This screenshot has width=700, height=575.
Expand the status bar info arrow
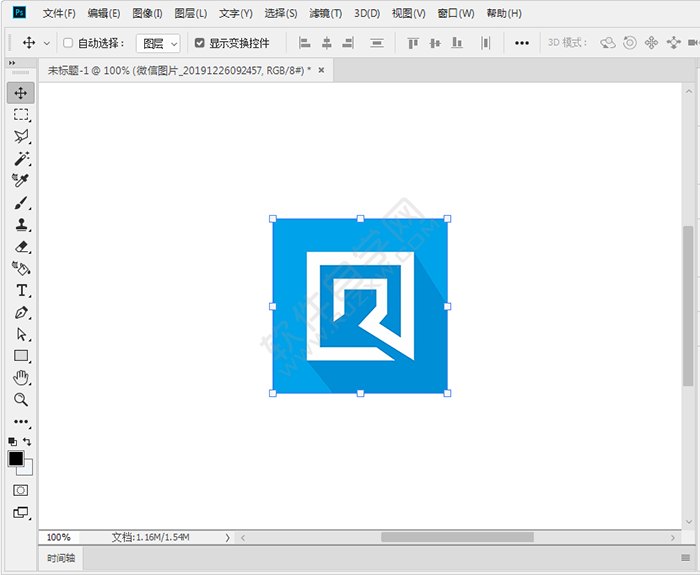tap(227, 537)
